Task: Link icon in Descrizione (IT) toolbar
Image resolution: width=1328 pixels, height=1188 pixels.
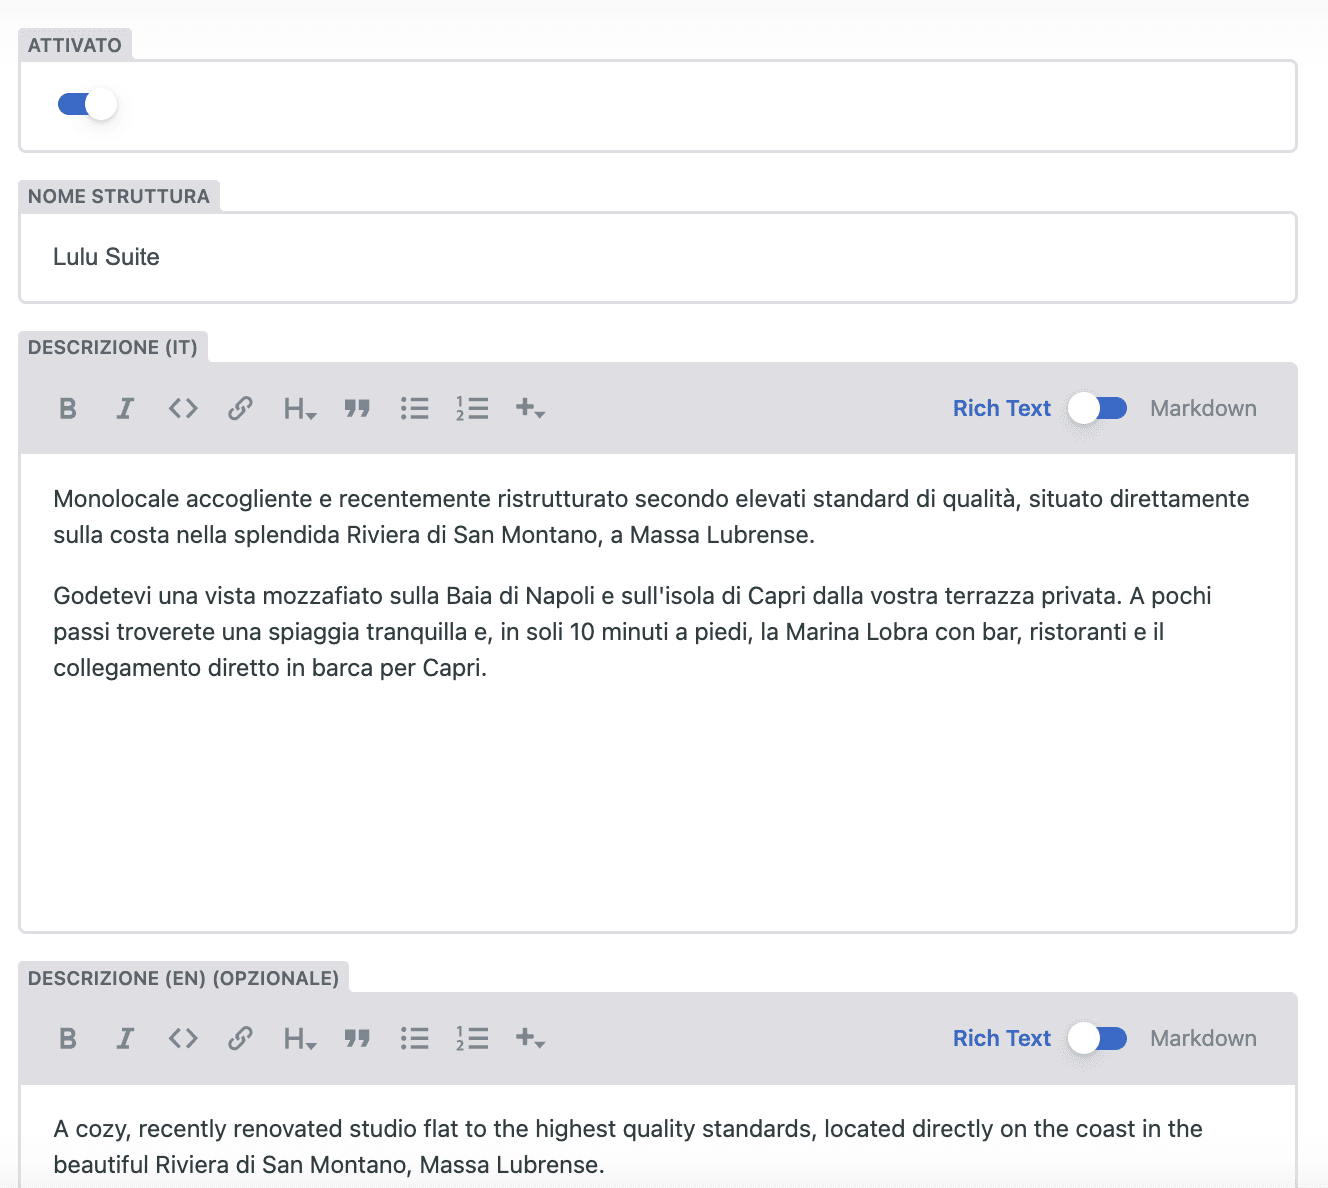Action: pos(240,408)
